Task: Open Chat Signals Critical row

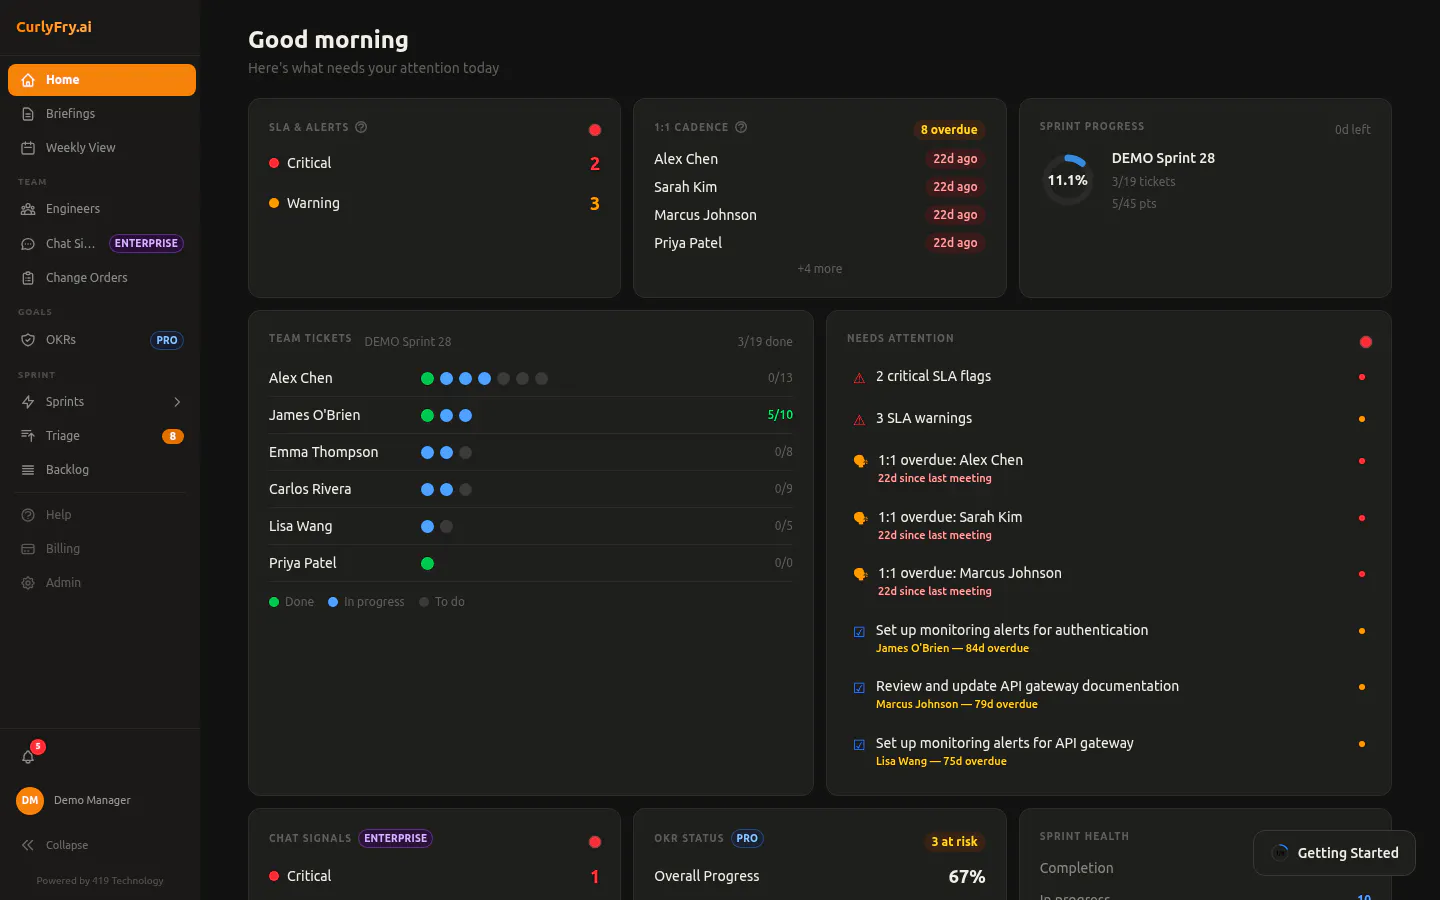Action: pos(434,876)
